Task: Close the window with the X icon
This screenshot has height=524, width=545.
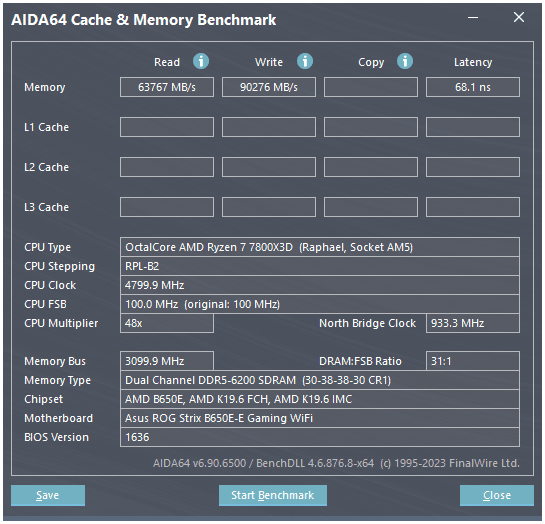Action: coord(519,17)
